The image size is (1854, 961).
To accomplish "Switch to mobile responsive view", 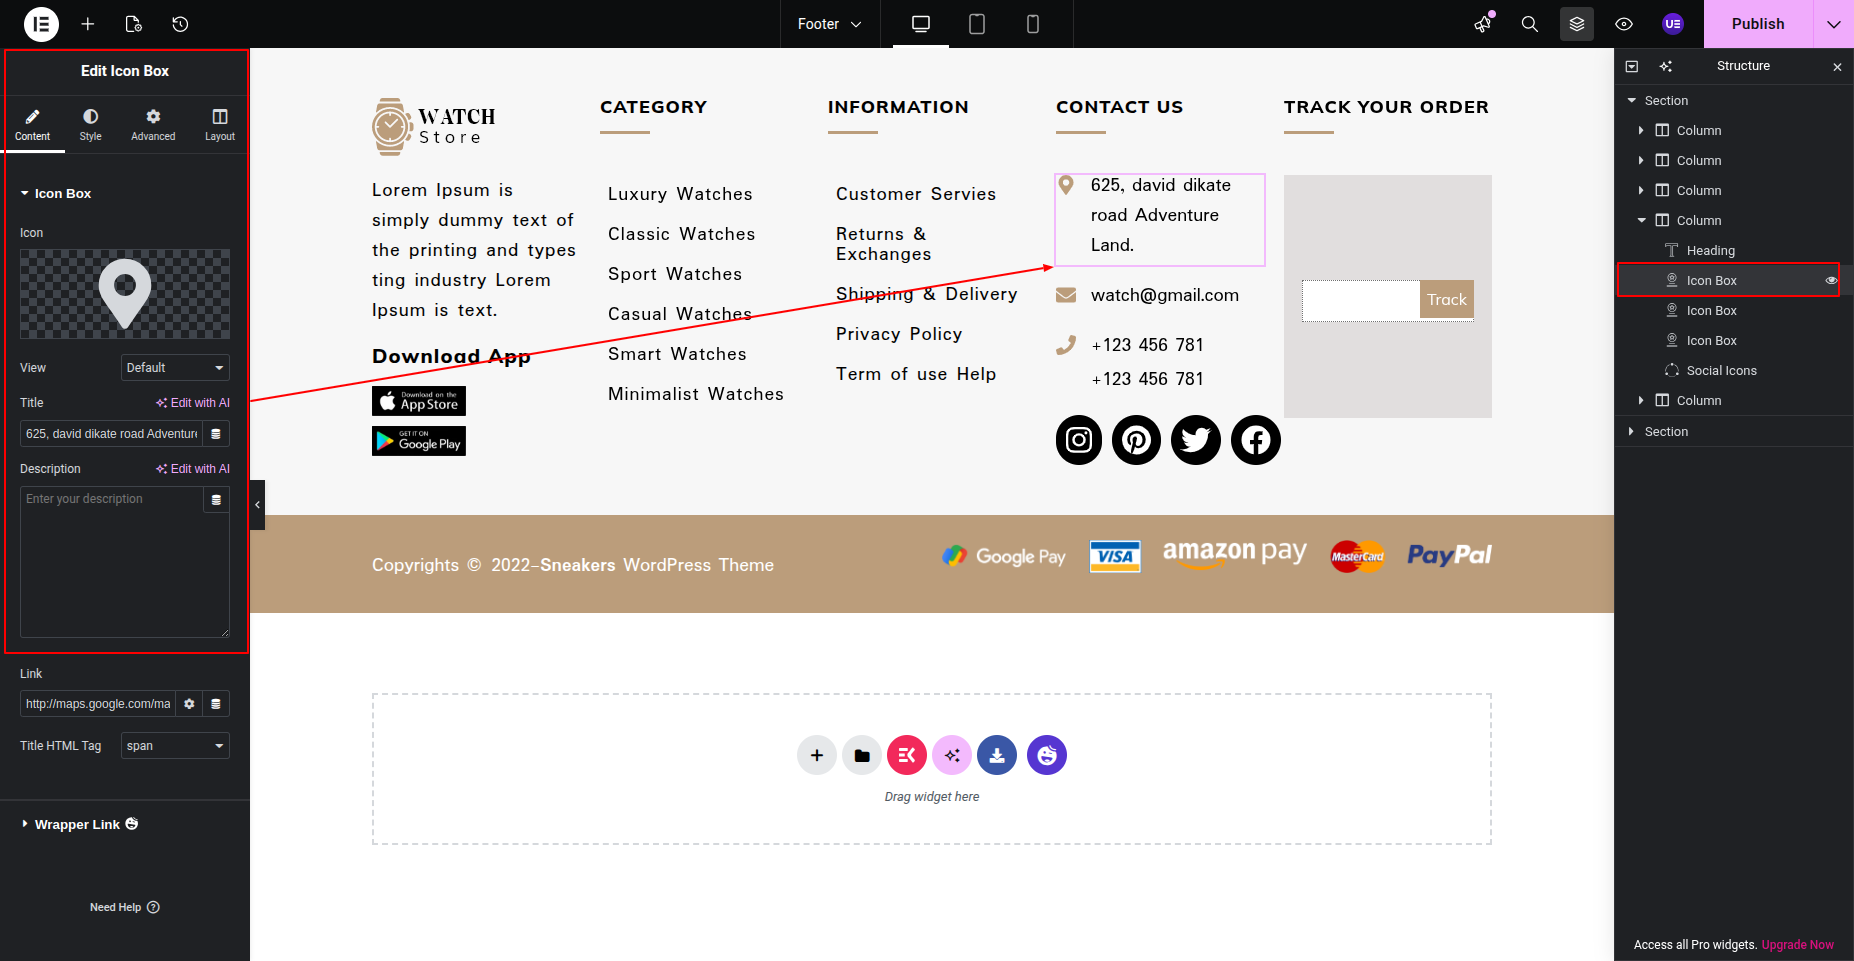I will coord(1032,24).
